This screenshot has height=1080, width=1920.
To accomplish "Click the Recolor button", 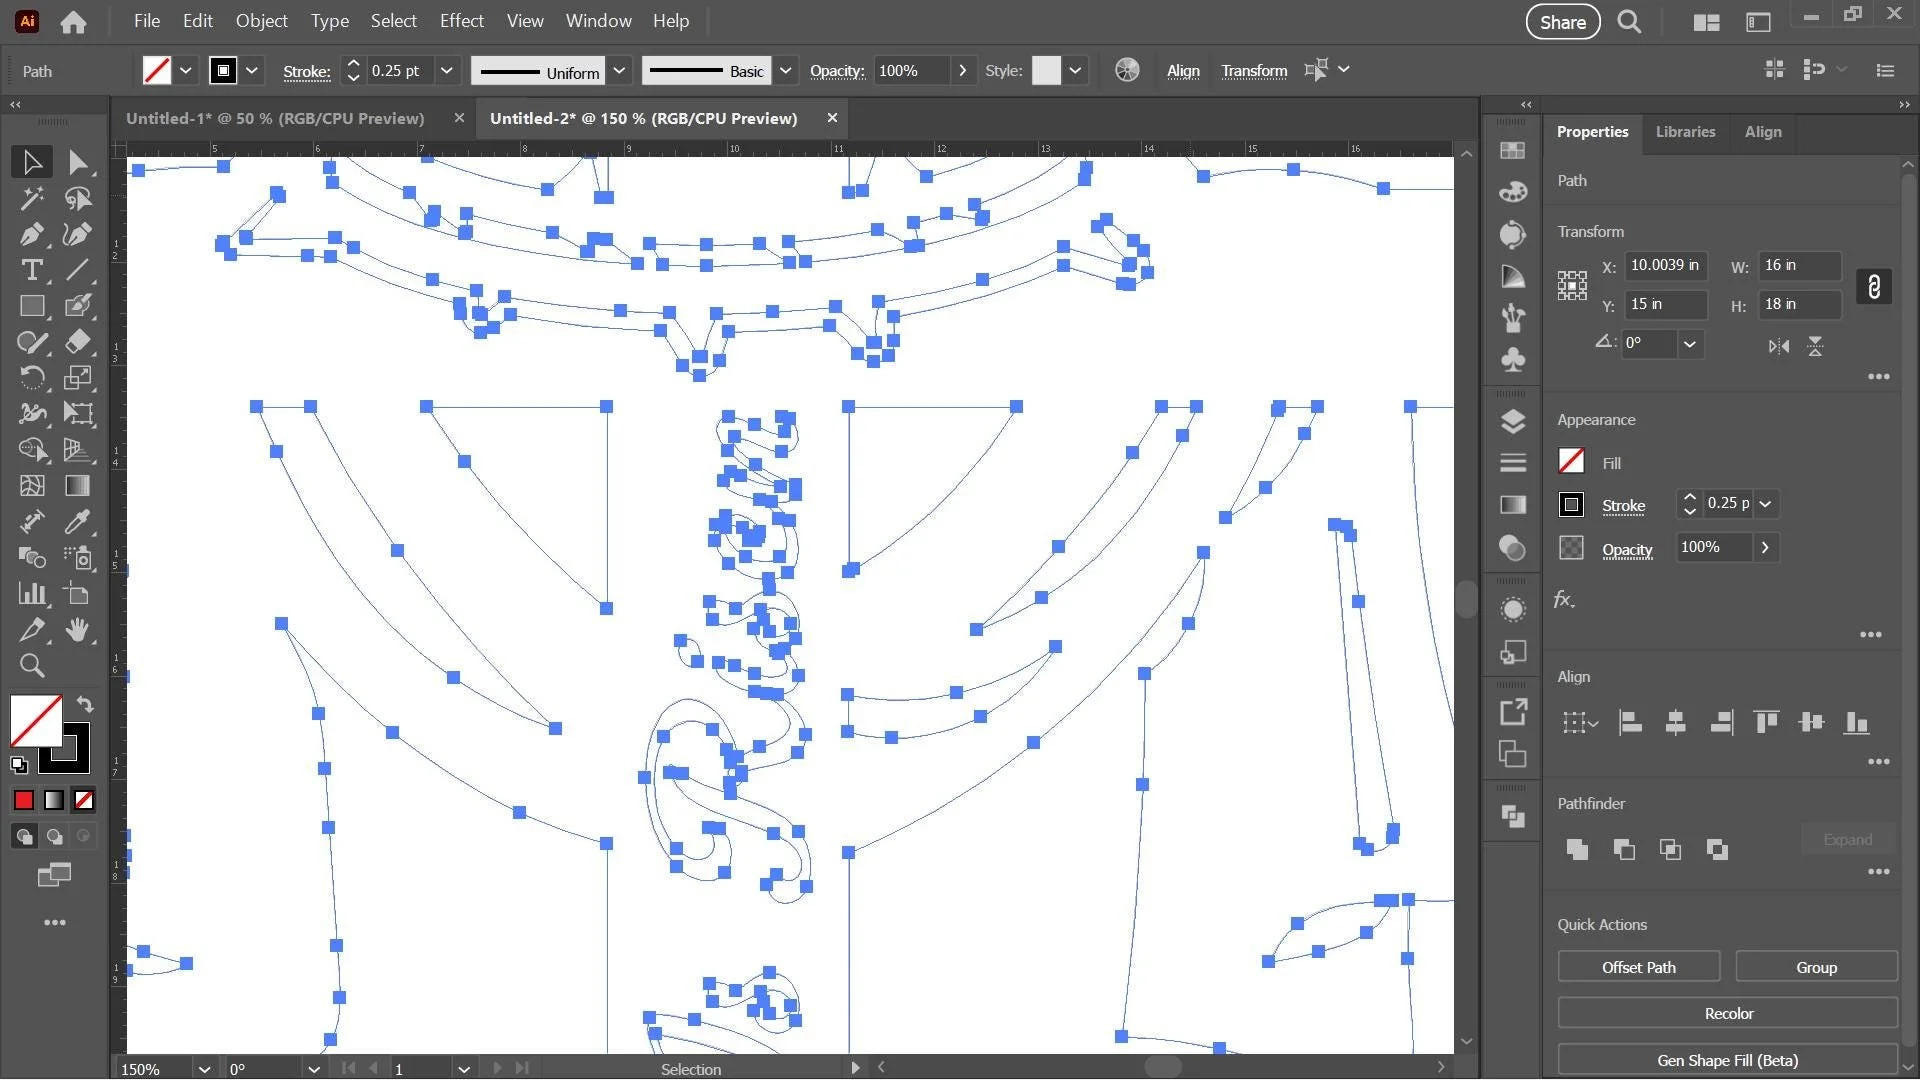I will [1728, 1013].
